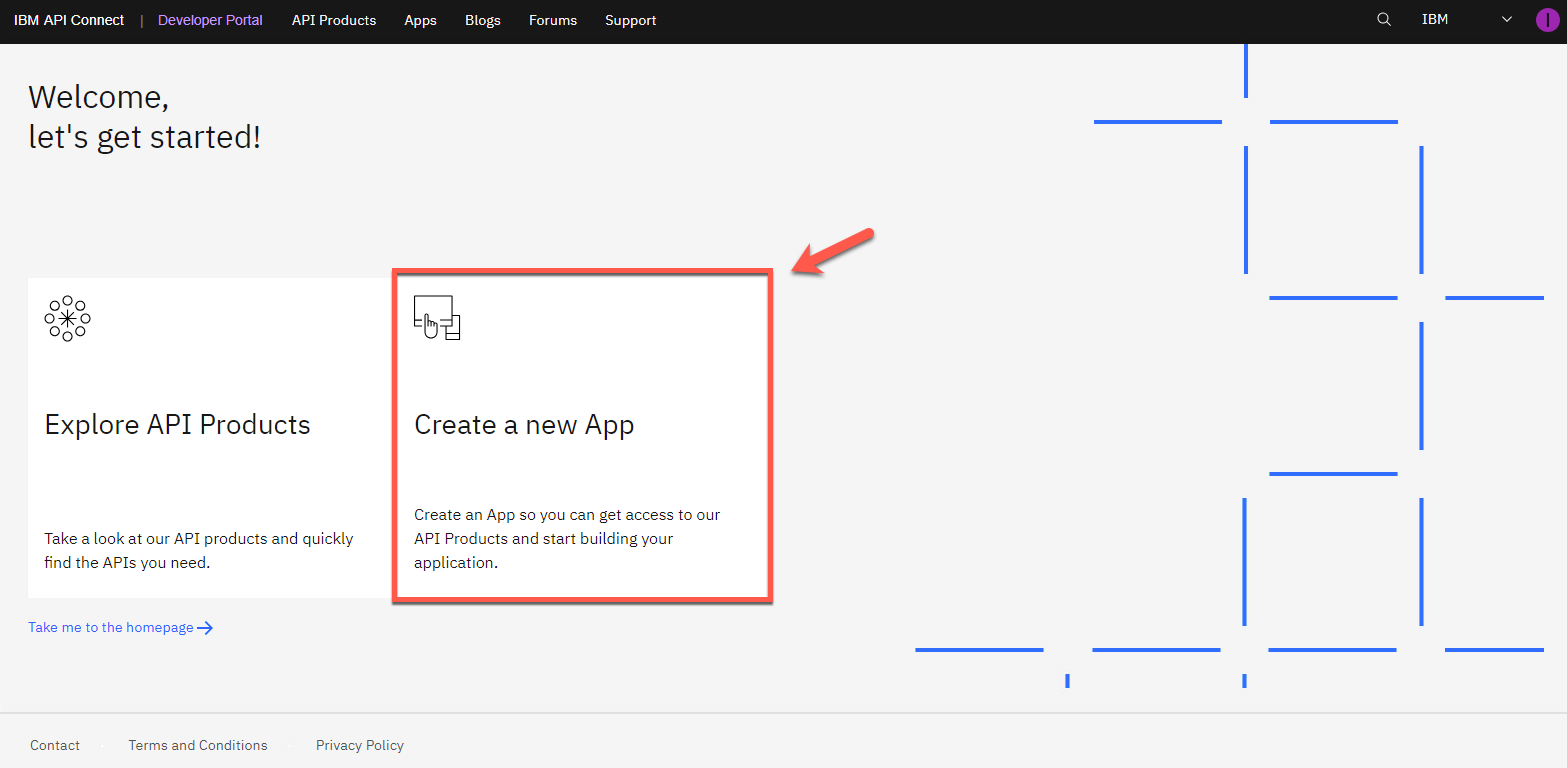Open the Privacy Policy footer link
Screen dimensions: 1567x768
360,745
